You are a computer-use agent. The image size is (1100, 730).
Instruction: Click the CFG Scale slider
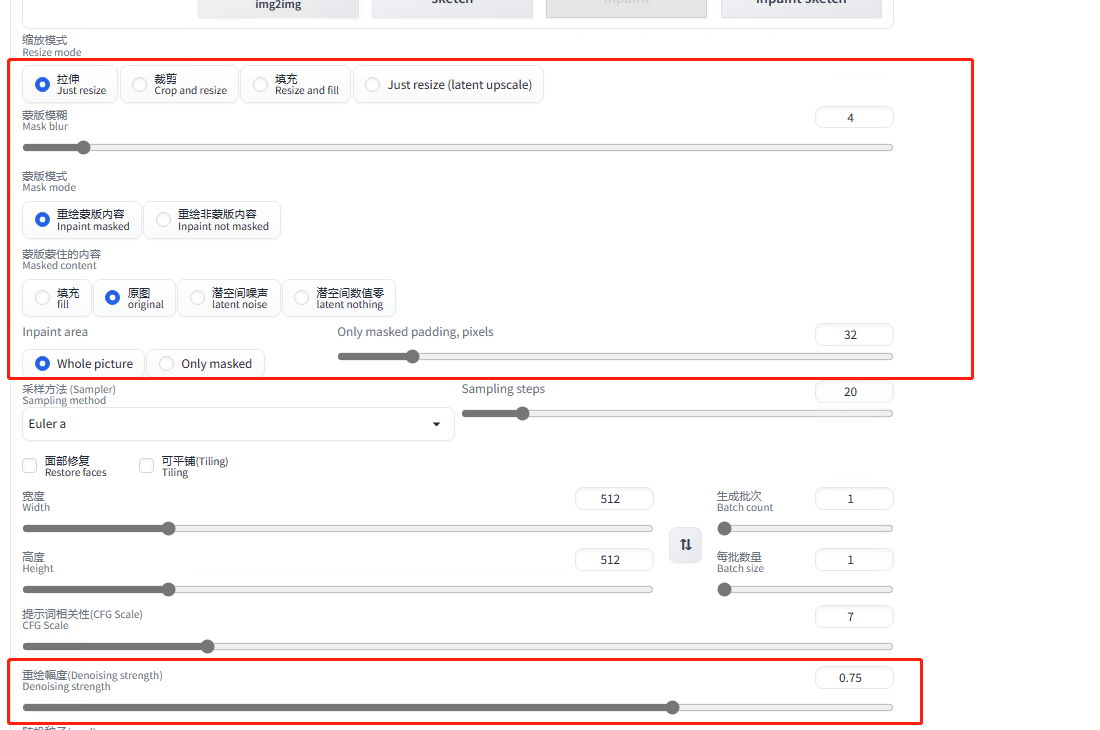[x=457, y=646]
